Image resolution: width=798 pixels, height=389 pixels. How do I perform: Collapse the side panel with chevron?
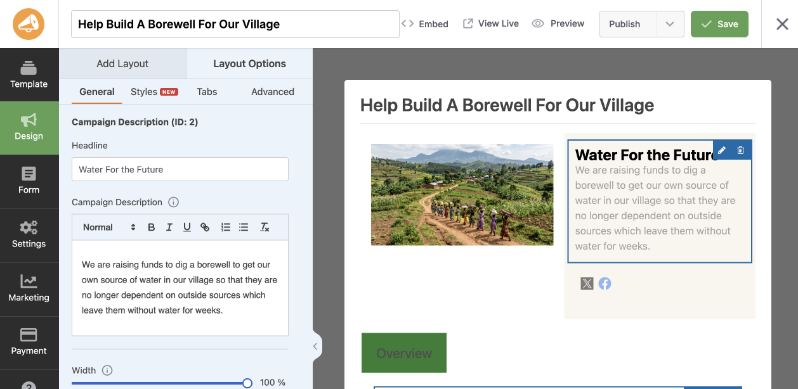316,346
